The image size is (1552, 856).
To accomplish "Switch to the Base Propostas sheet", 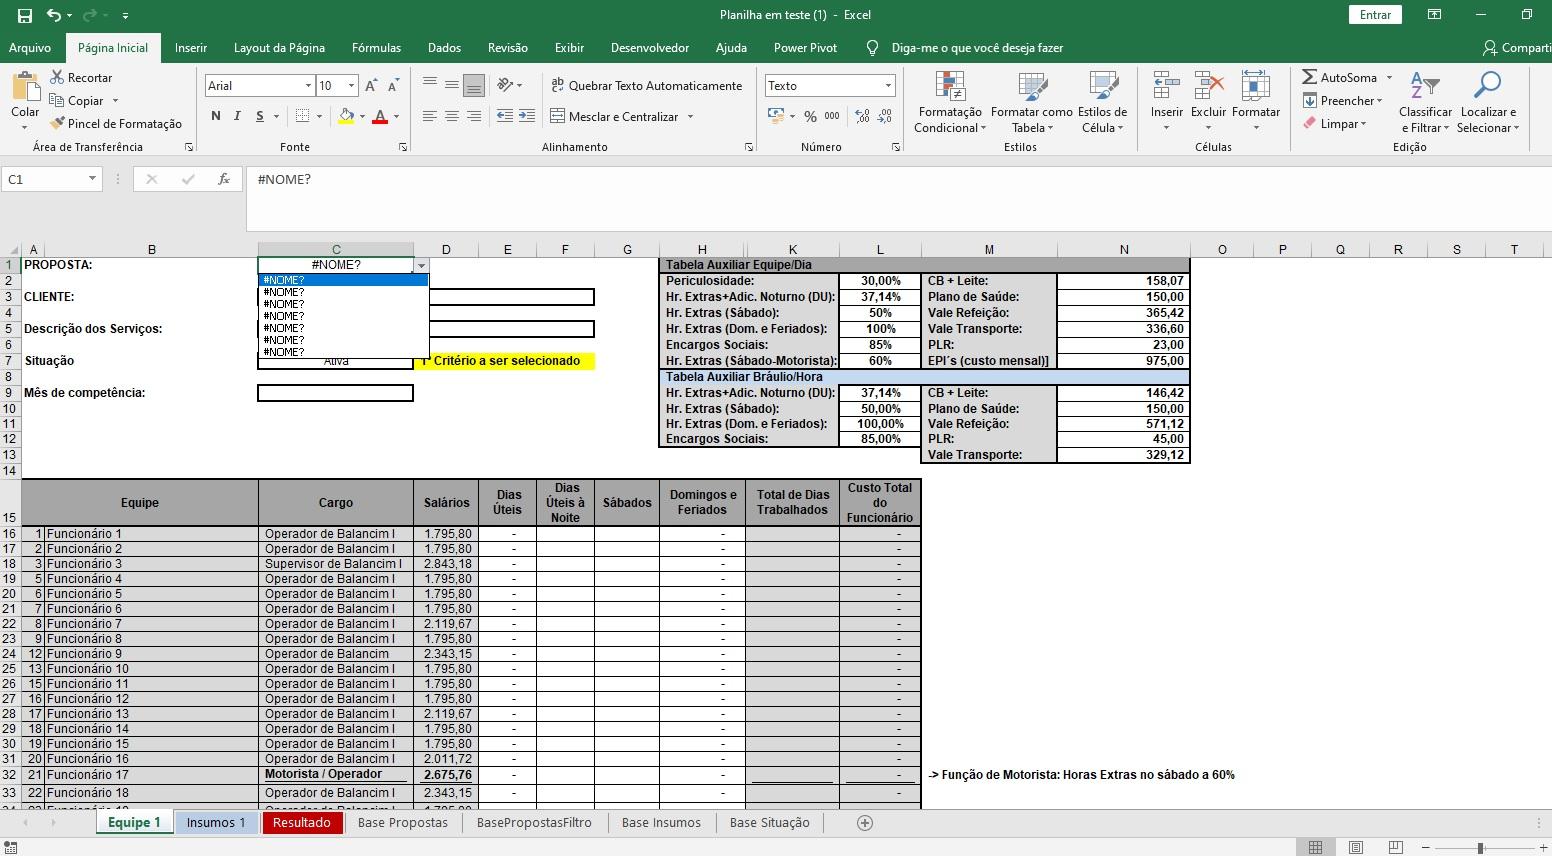I will coord(403,822).
